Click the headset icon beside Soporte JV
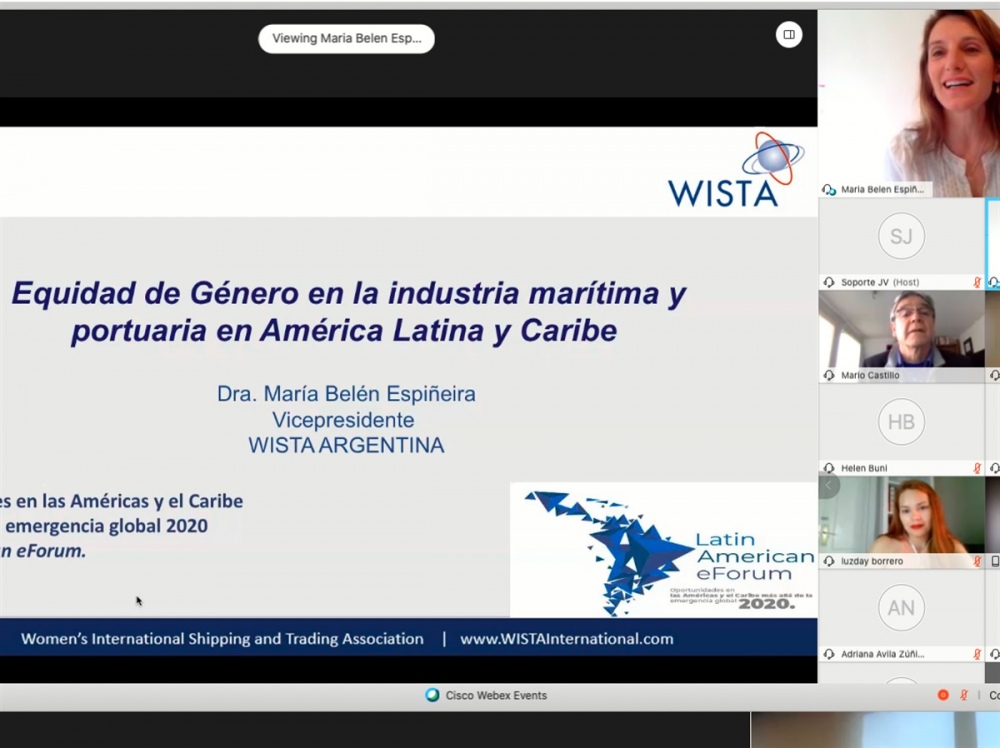The image size is (1000, 748). [829, 282]
